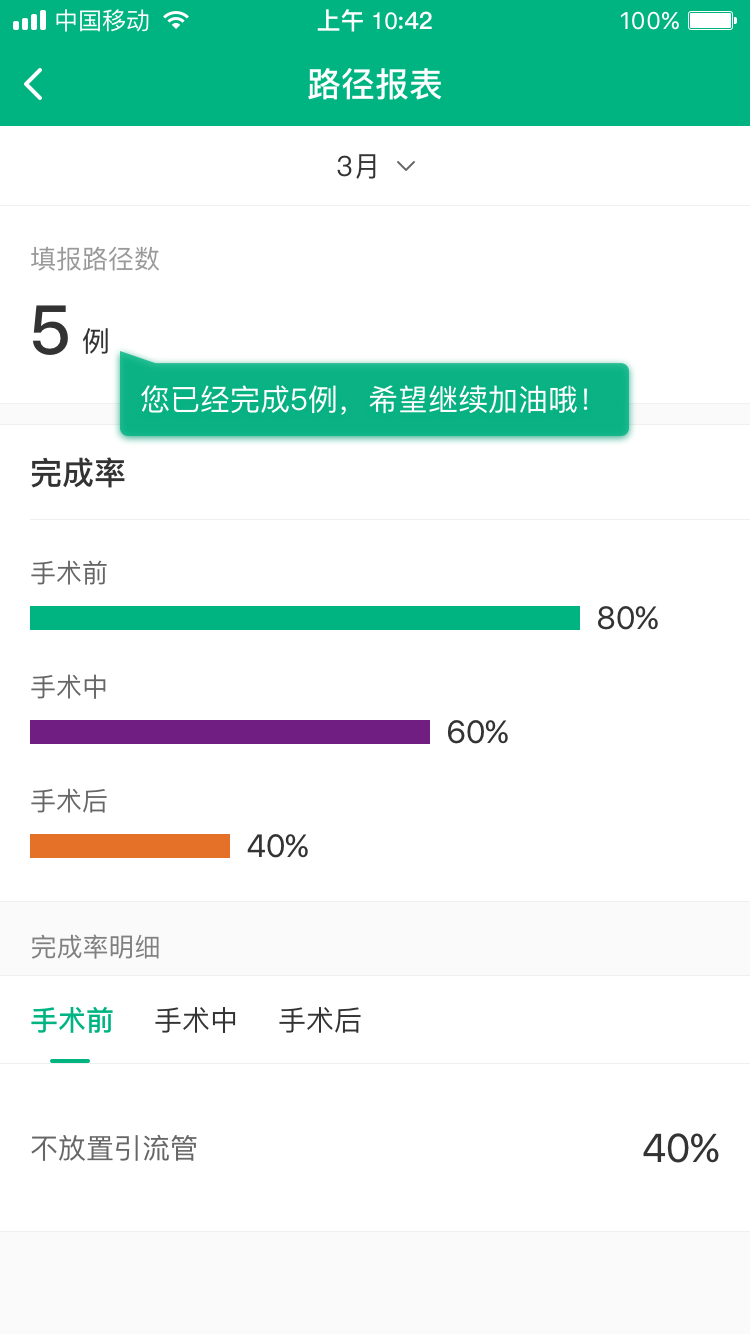The image size is (750, 1334).
Task: Expand month selector chevron arrow
Action: pyautogui.click(x=406, y=166)
